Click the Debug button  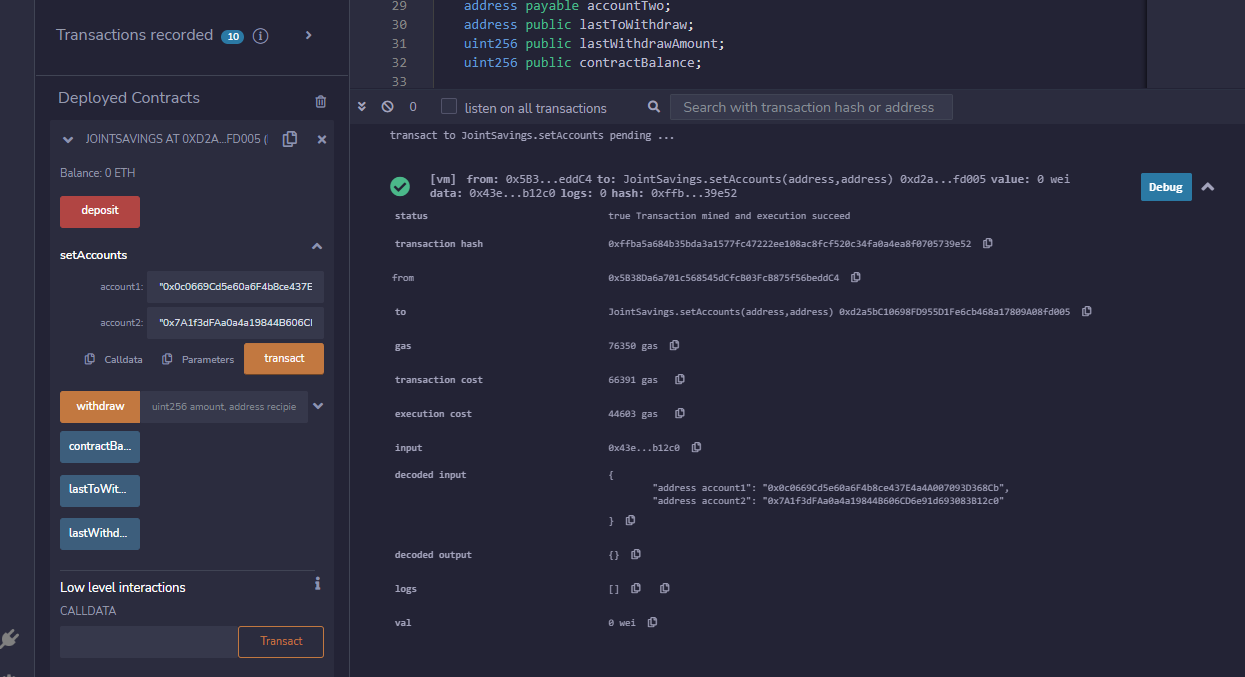(1166, 187)
